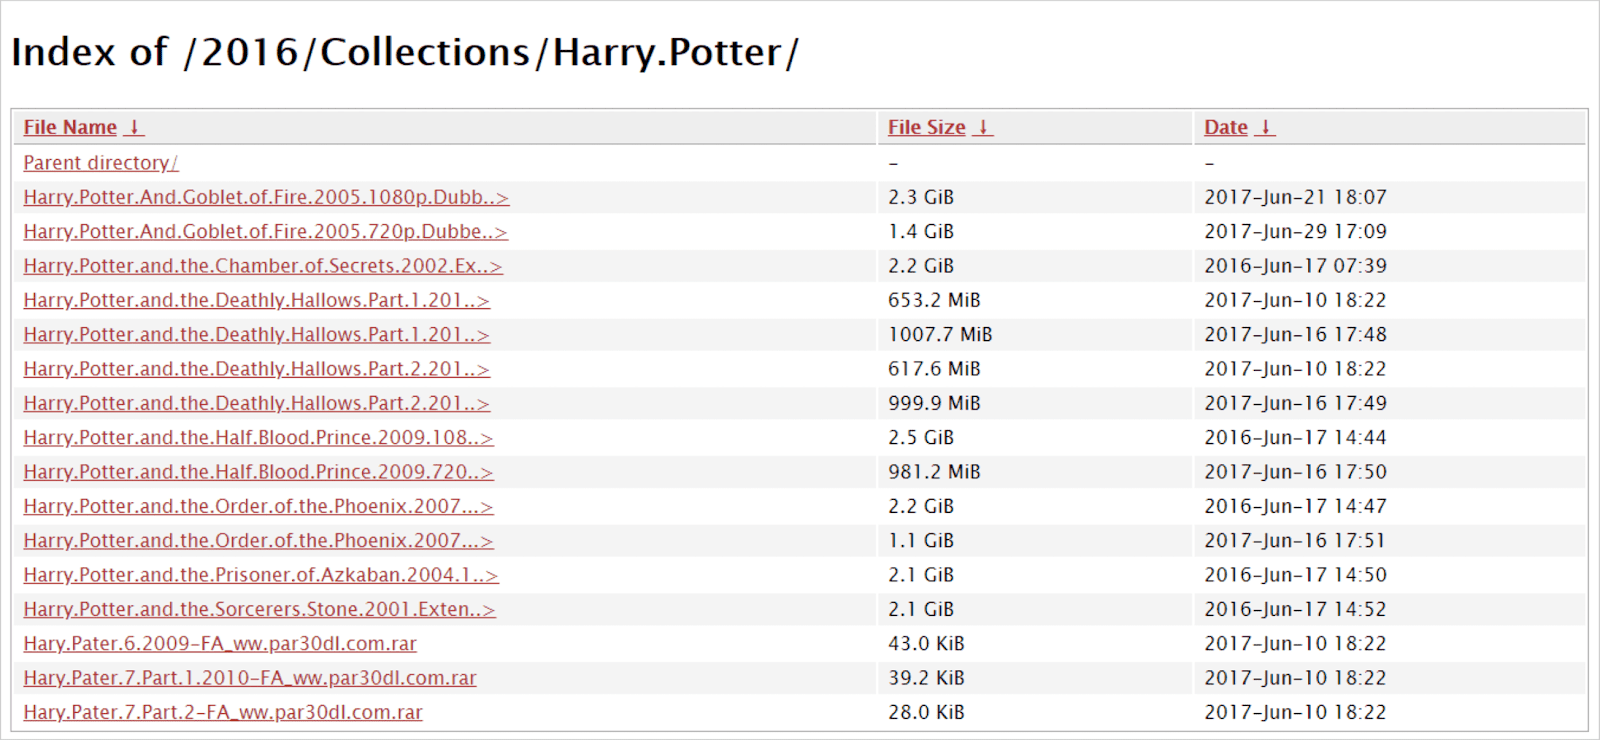Open the Parent directory link
This screenshot has height=740, width=1600.
point(100,163)
